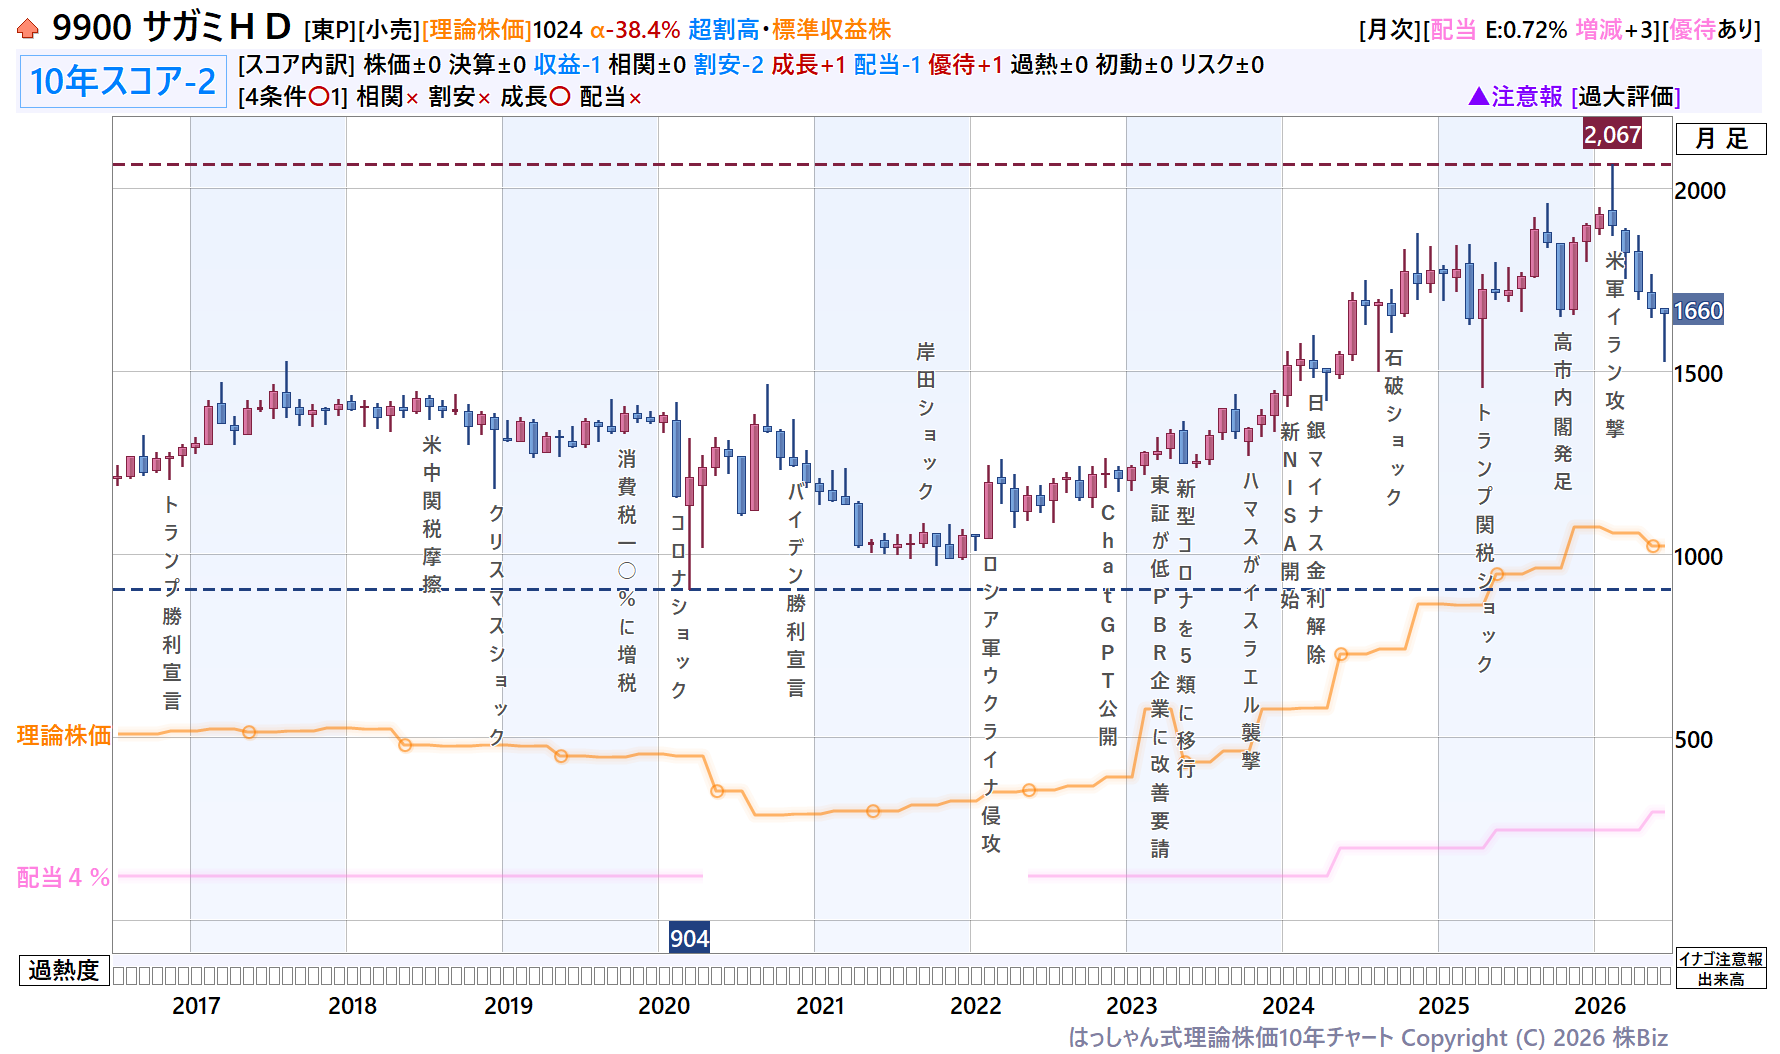Click the バイデン勝利宣言 event annotation
The height and width of the screenshot is (1054, 1780).
(x=795, y=589)
